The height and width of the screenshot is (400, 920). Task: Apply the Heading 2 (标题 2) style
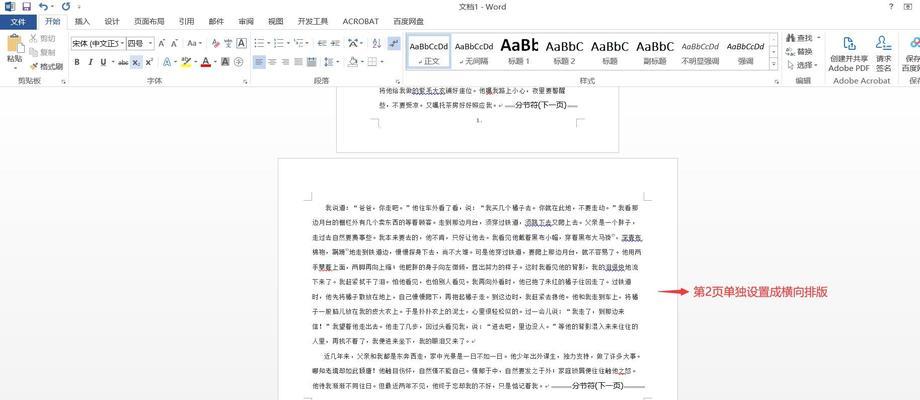pos(564,52)
